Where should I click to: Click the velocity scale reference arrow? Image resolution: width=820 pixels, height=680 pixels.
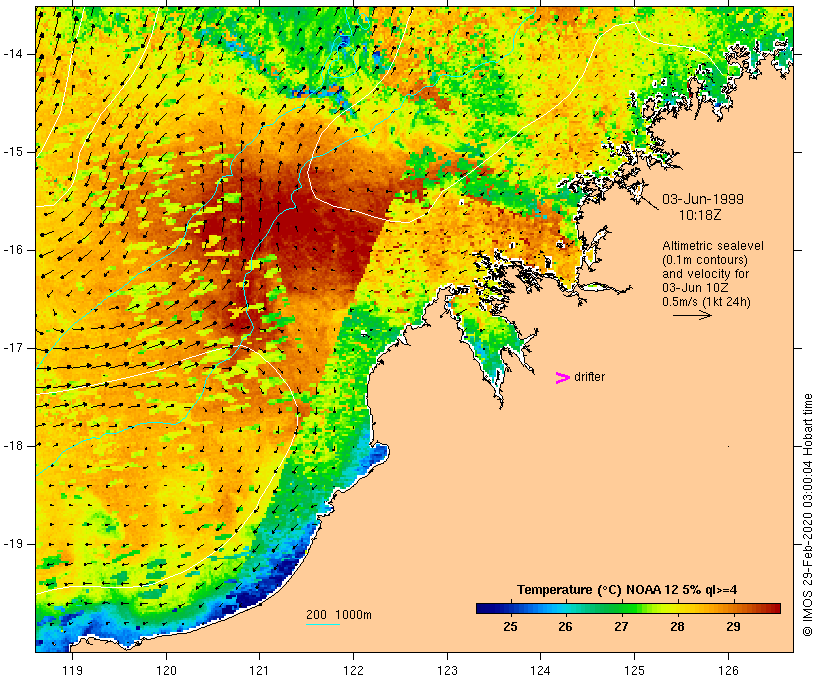(692, 315)
